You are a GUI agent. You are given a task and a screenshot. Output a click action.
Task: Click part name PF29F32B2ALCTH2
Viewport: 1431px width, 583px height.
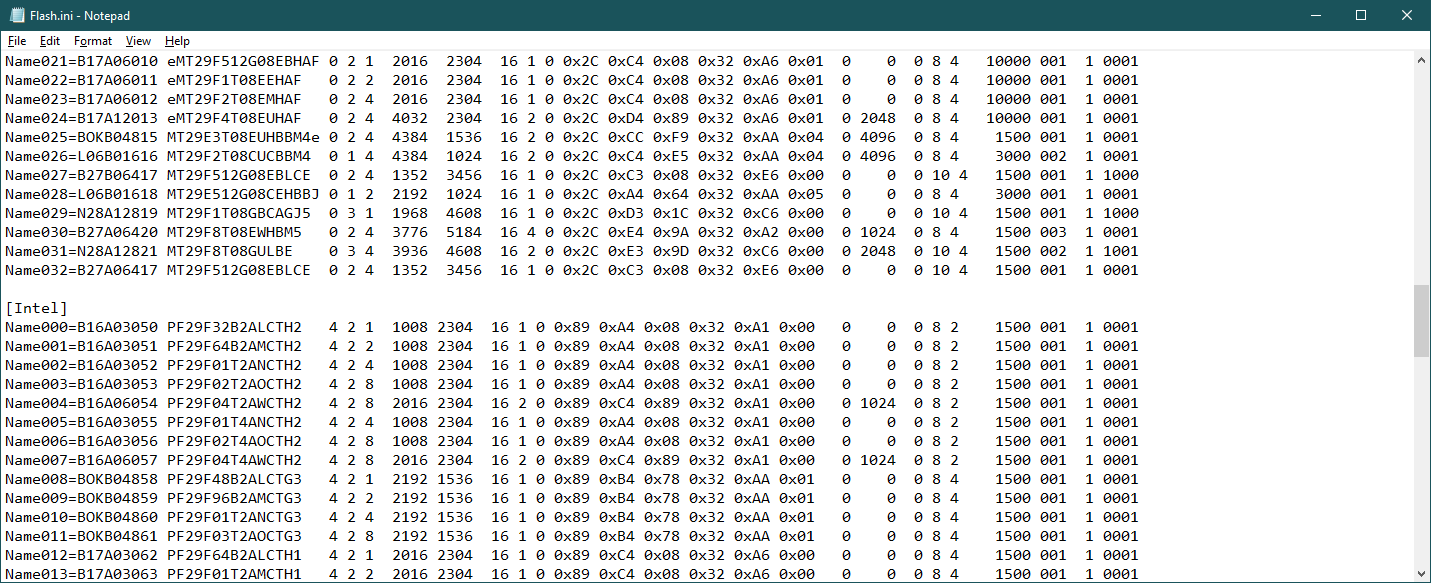pyautogui.click(x=234, y=327)
